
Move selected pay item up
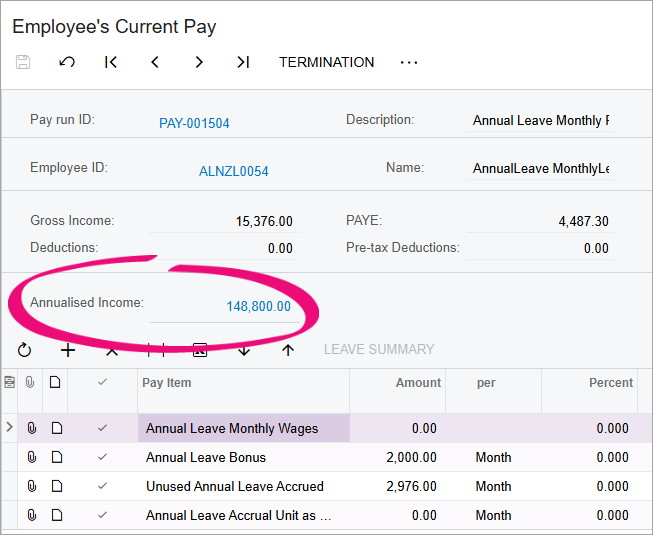[288, 350]
